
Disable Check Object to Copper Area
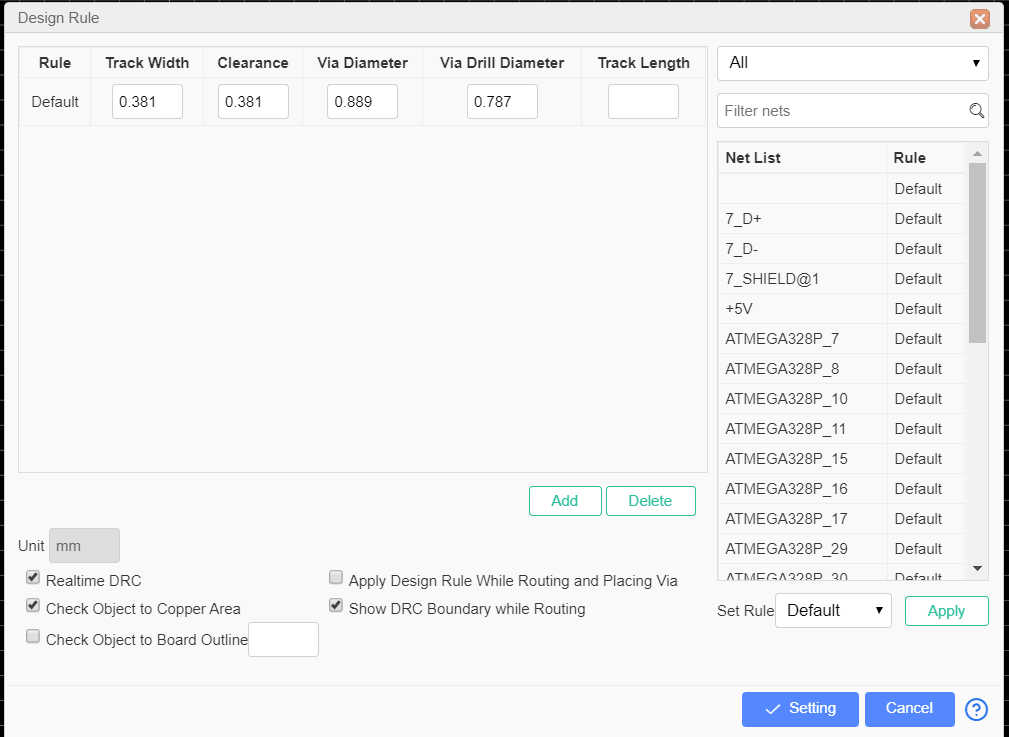pos(33,606)
